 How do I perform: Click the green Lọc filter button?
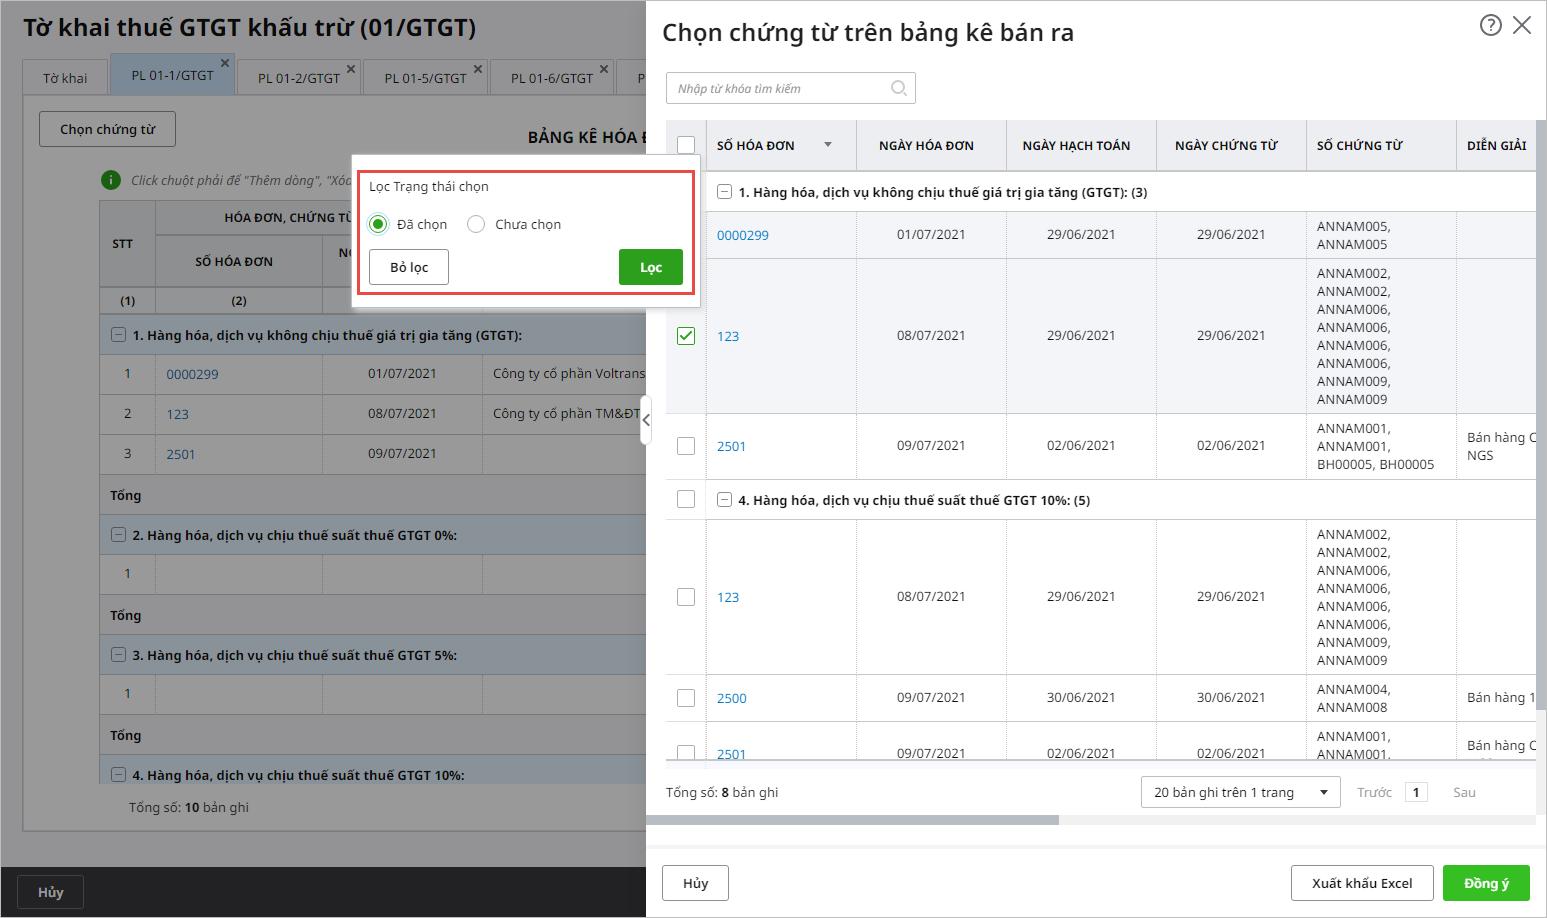[x=650, y=267]
